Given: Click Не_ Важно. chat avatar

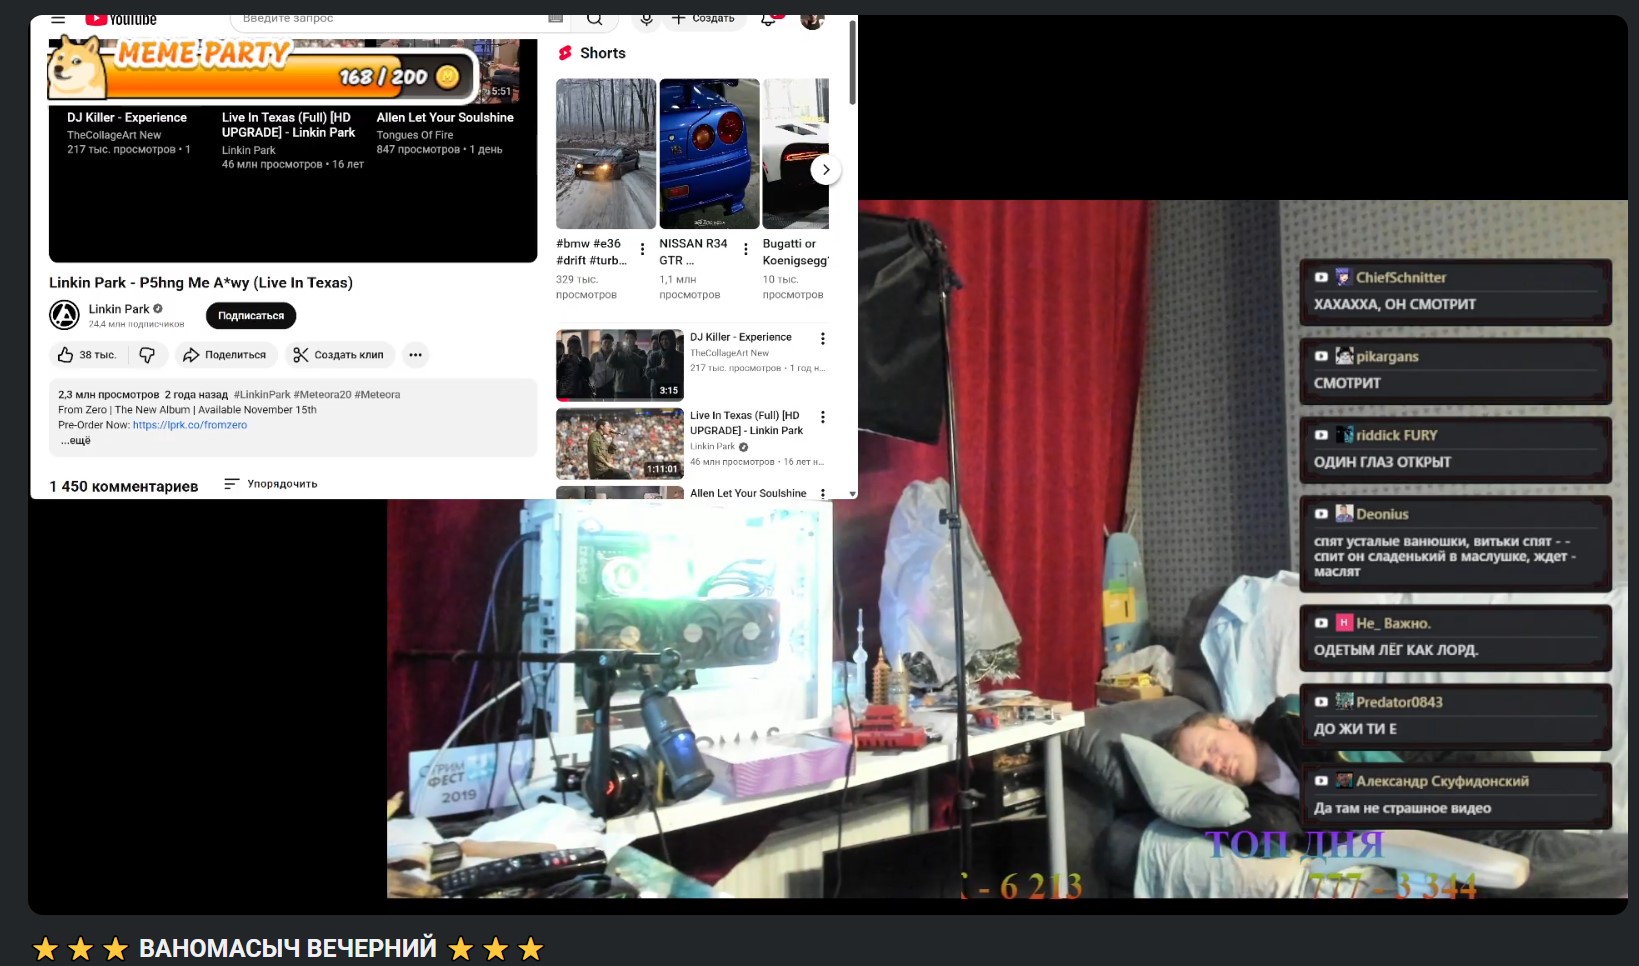Looking at the screenshot, I should tap(1343, 623).
